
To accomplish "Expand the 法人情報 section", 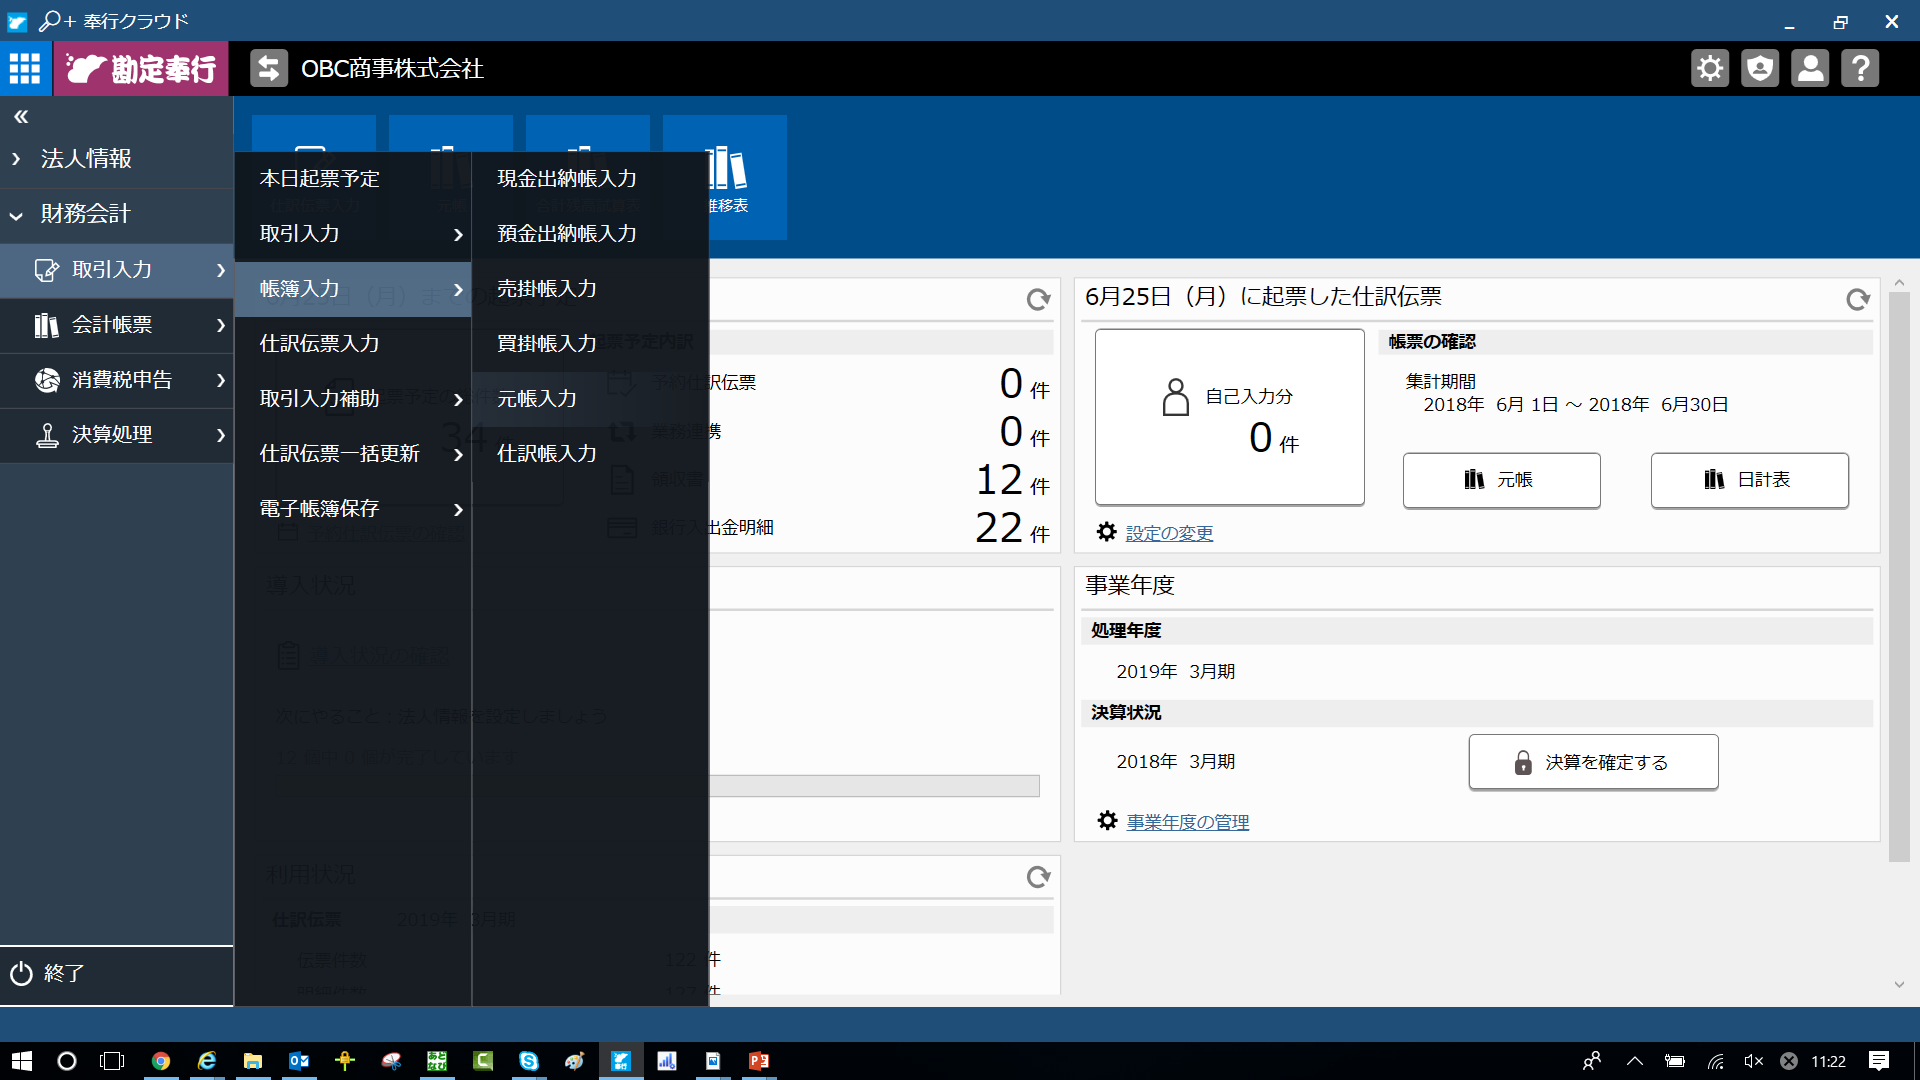I will (x=86, y=158).
